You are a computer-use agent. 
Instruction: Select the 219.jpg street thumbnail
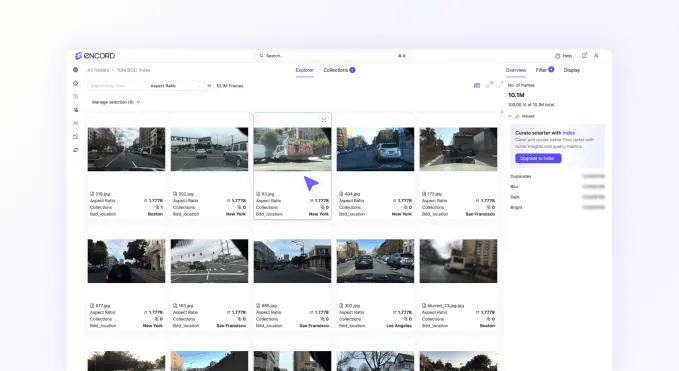pyautogui.click(x=126, y=149)
